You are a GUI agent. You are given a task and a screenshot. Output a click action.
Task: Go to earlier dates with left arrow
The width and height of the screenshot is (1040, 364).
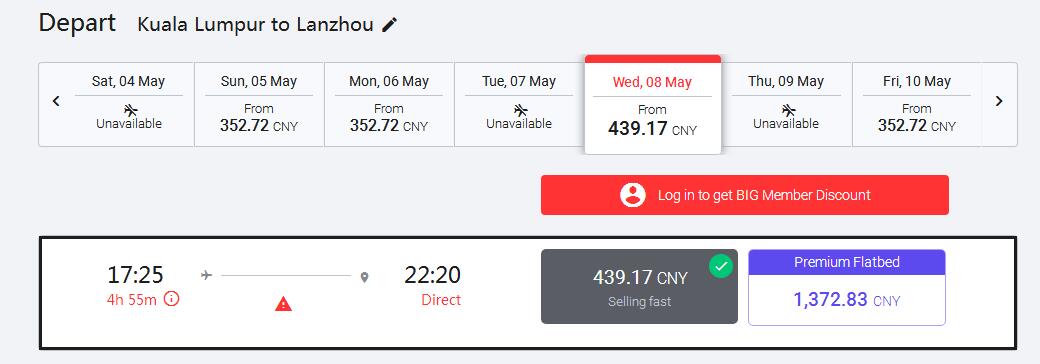tap(56, 101)
